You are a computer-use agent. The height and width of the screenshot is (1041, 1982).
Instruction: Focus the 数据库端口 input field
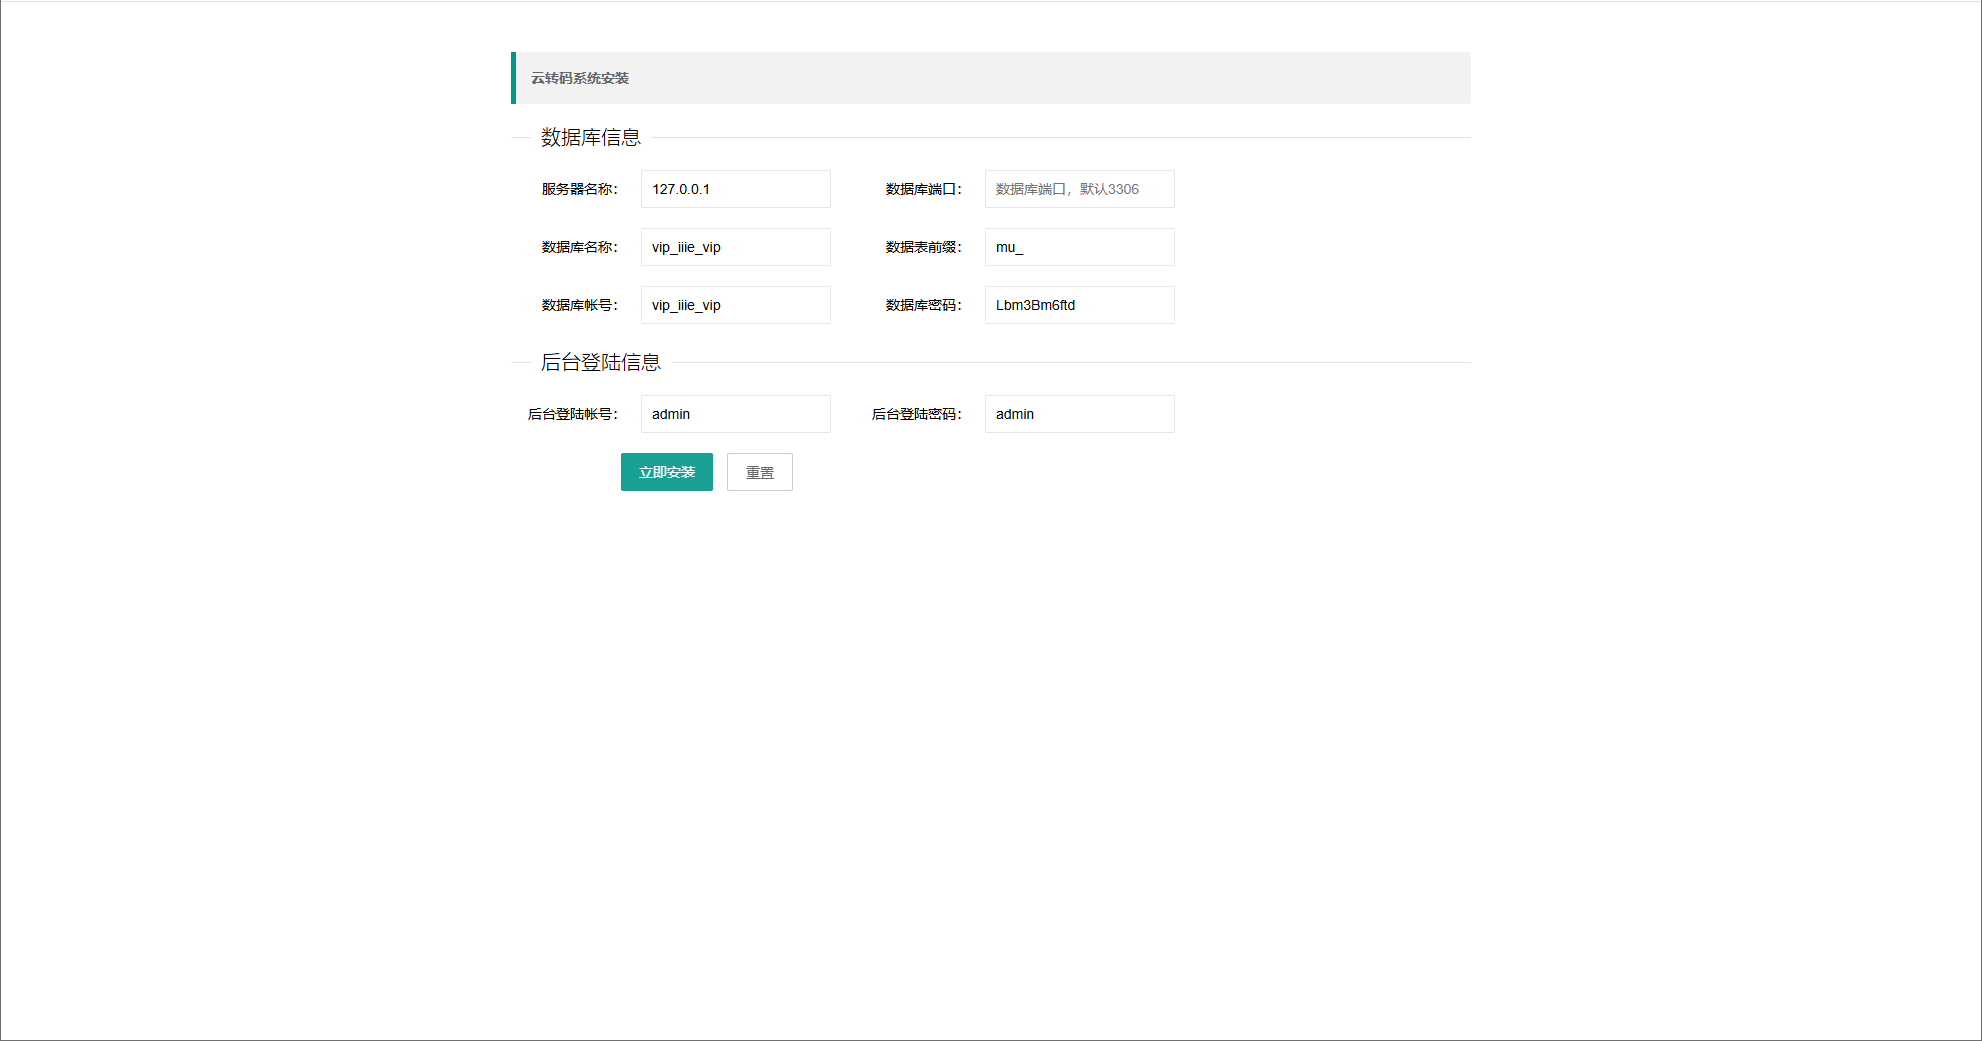click(1079, 189)
